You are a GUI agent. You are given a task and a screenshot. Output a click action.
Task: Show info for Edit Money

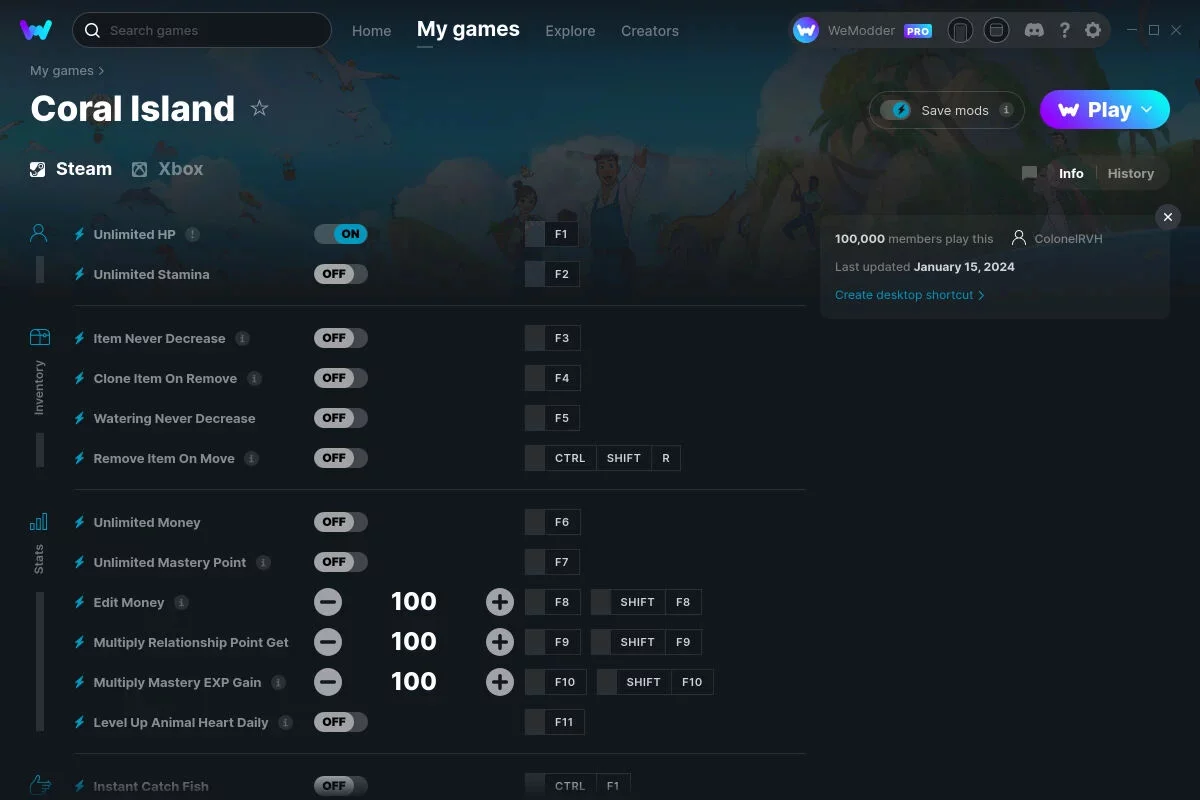[x=181, y=602]
